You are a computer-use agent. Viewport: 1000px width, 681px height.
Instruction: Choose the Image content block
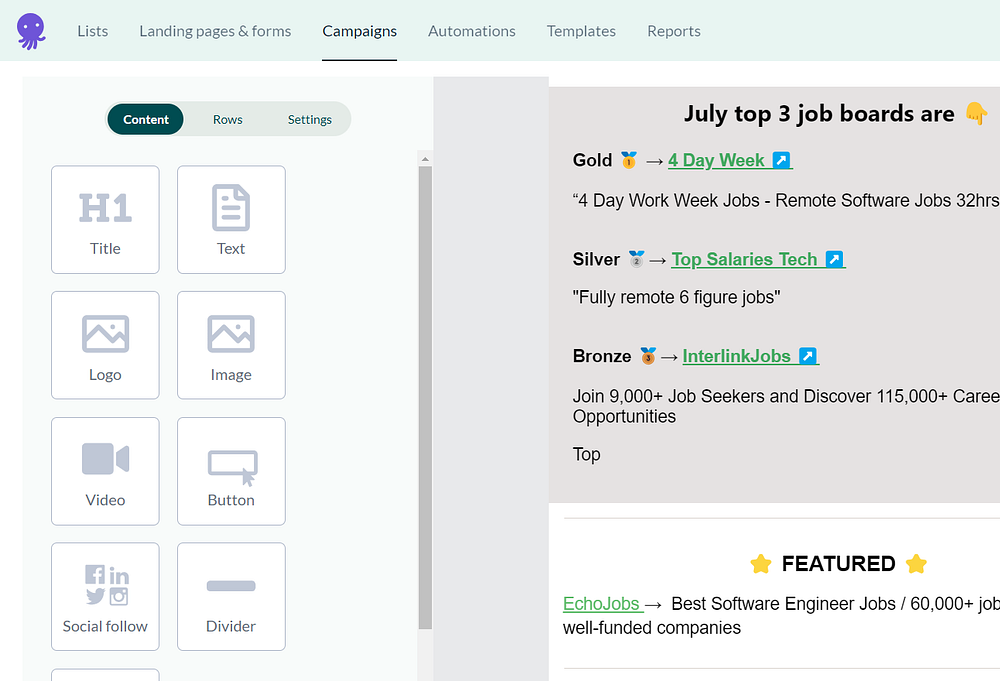[231, 345]
